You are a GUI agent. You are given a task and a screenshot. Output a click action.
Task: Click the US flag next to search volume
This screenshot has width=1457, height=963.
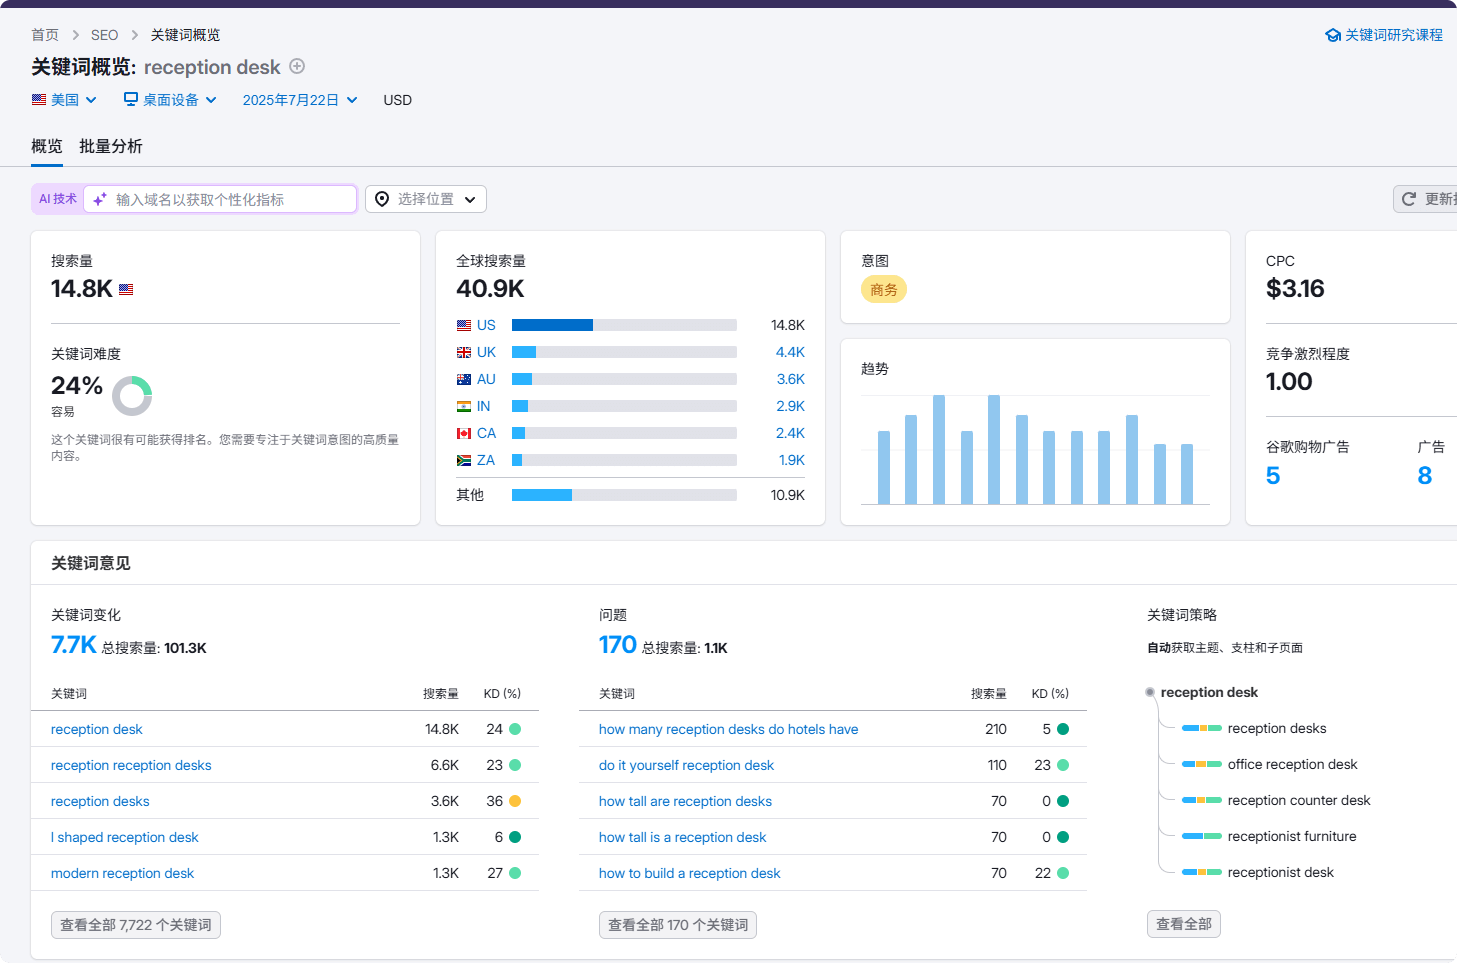[x=126, y=290]
